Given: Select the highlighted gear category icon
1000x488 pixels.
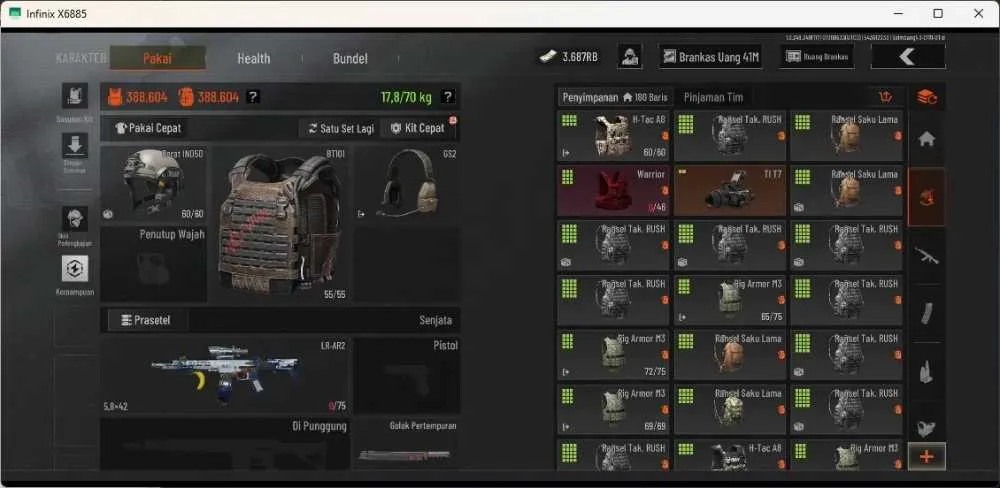Looking at the screenshot, I should tap(927, 198).
